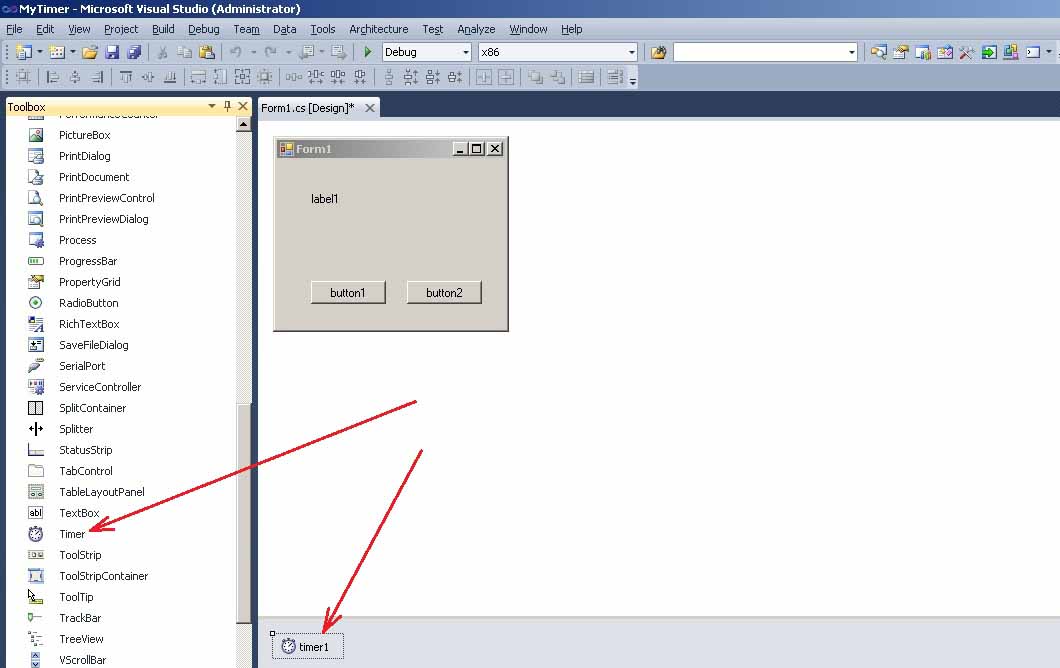Click the Paste toolbar icon
This screenshot has height=668, width=1060.
click(x=208, y=51)
